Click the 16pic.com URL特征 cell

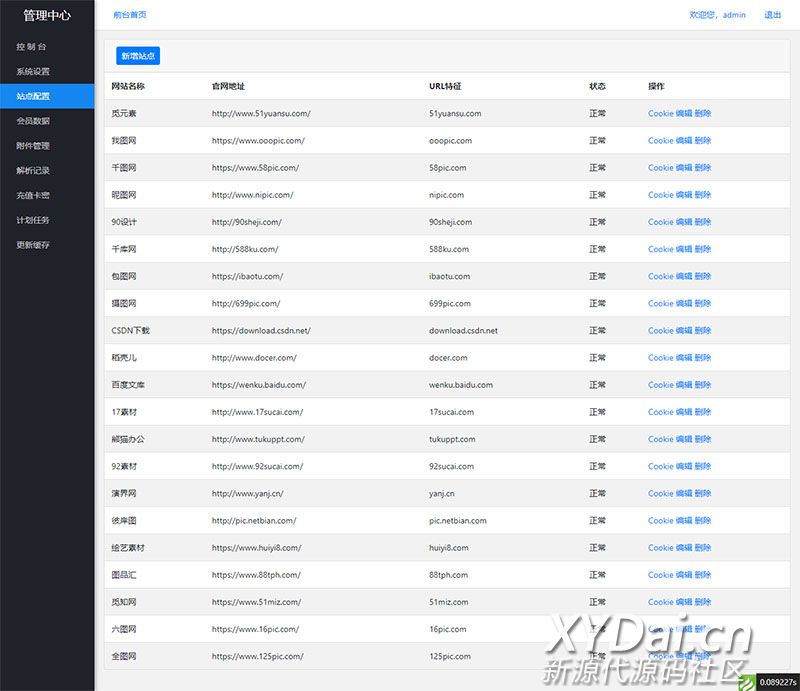coord(447,629)
